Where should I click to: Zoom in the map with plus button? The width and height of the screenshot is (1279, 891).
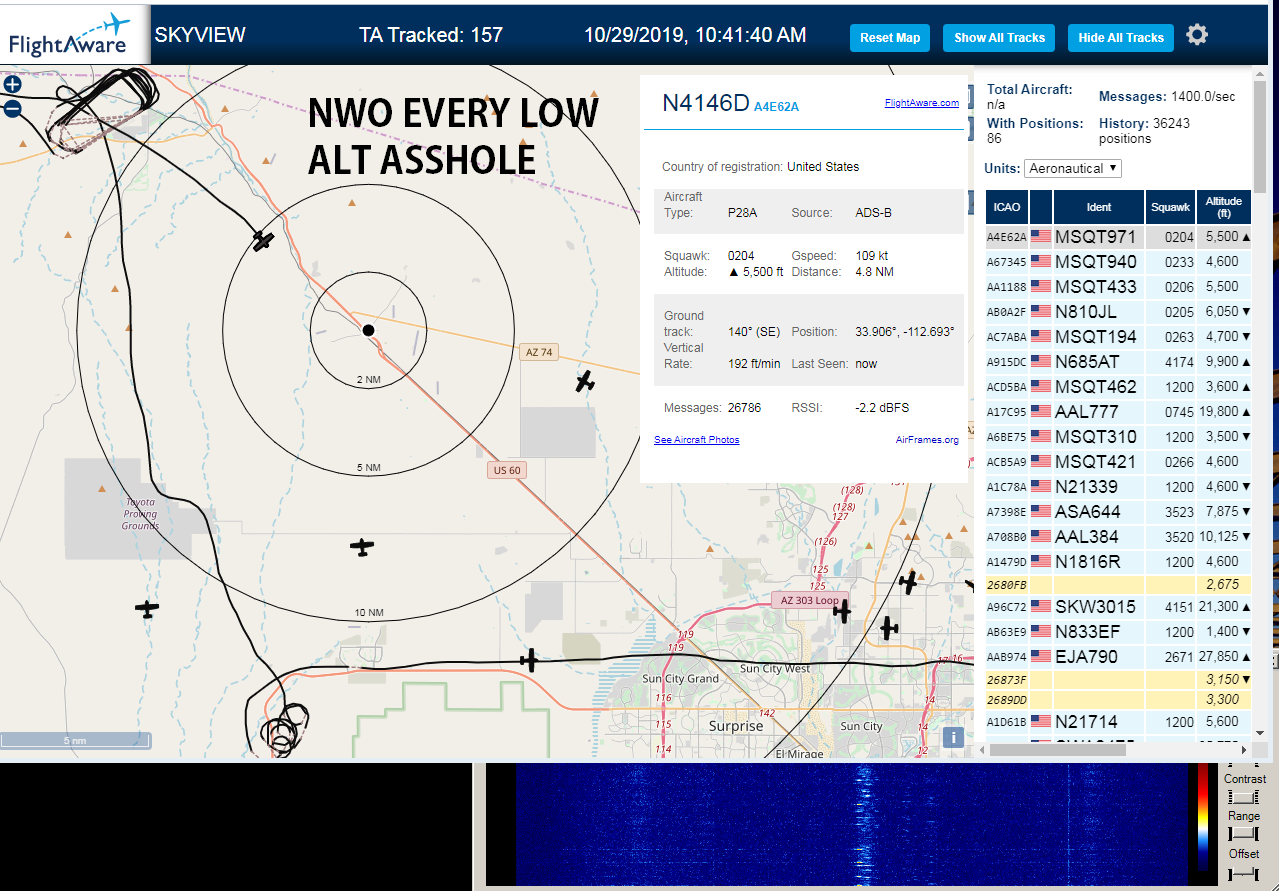point(13,85)
